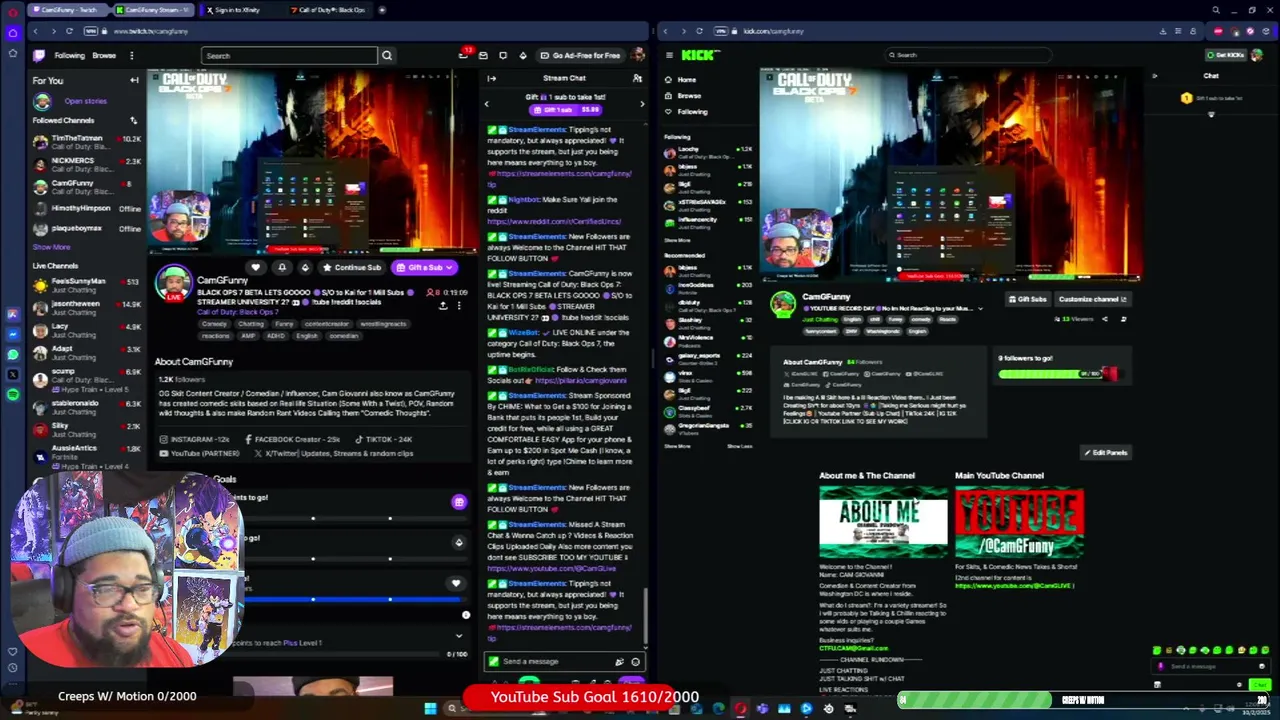Open the community users icon in Stream Chat
This screenshot has height=720, width=1280.
point(637,78)
